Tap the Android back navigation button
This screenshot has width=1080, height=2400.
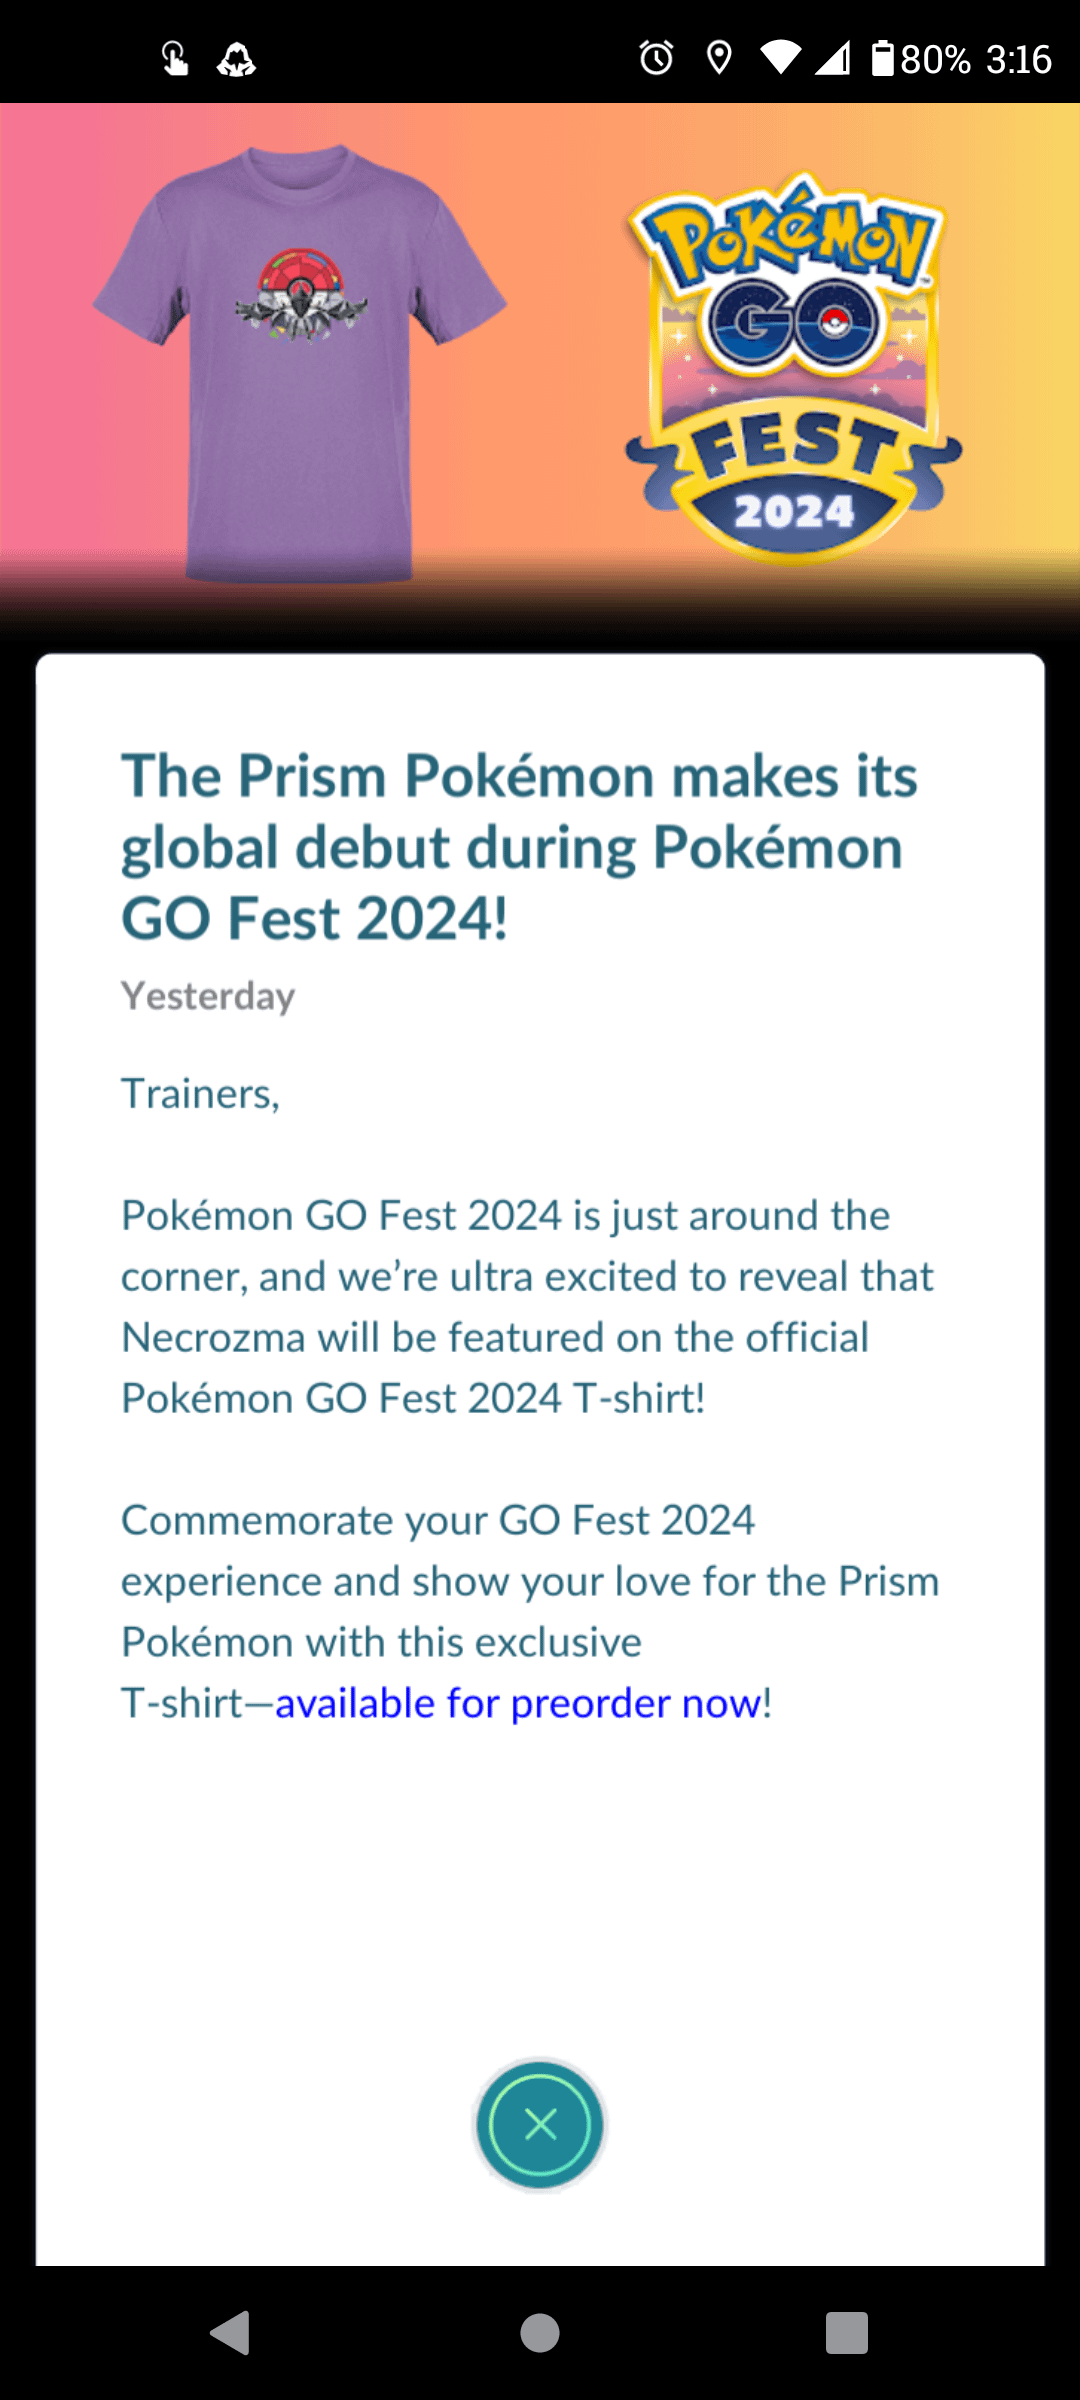click(231, 2333)
